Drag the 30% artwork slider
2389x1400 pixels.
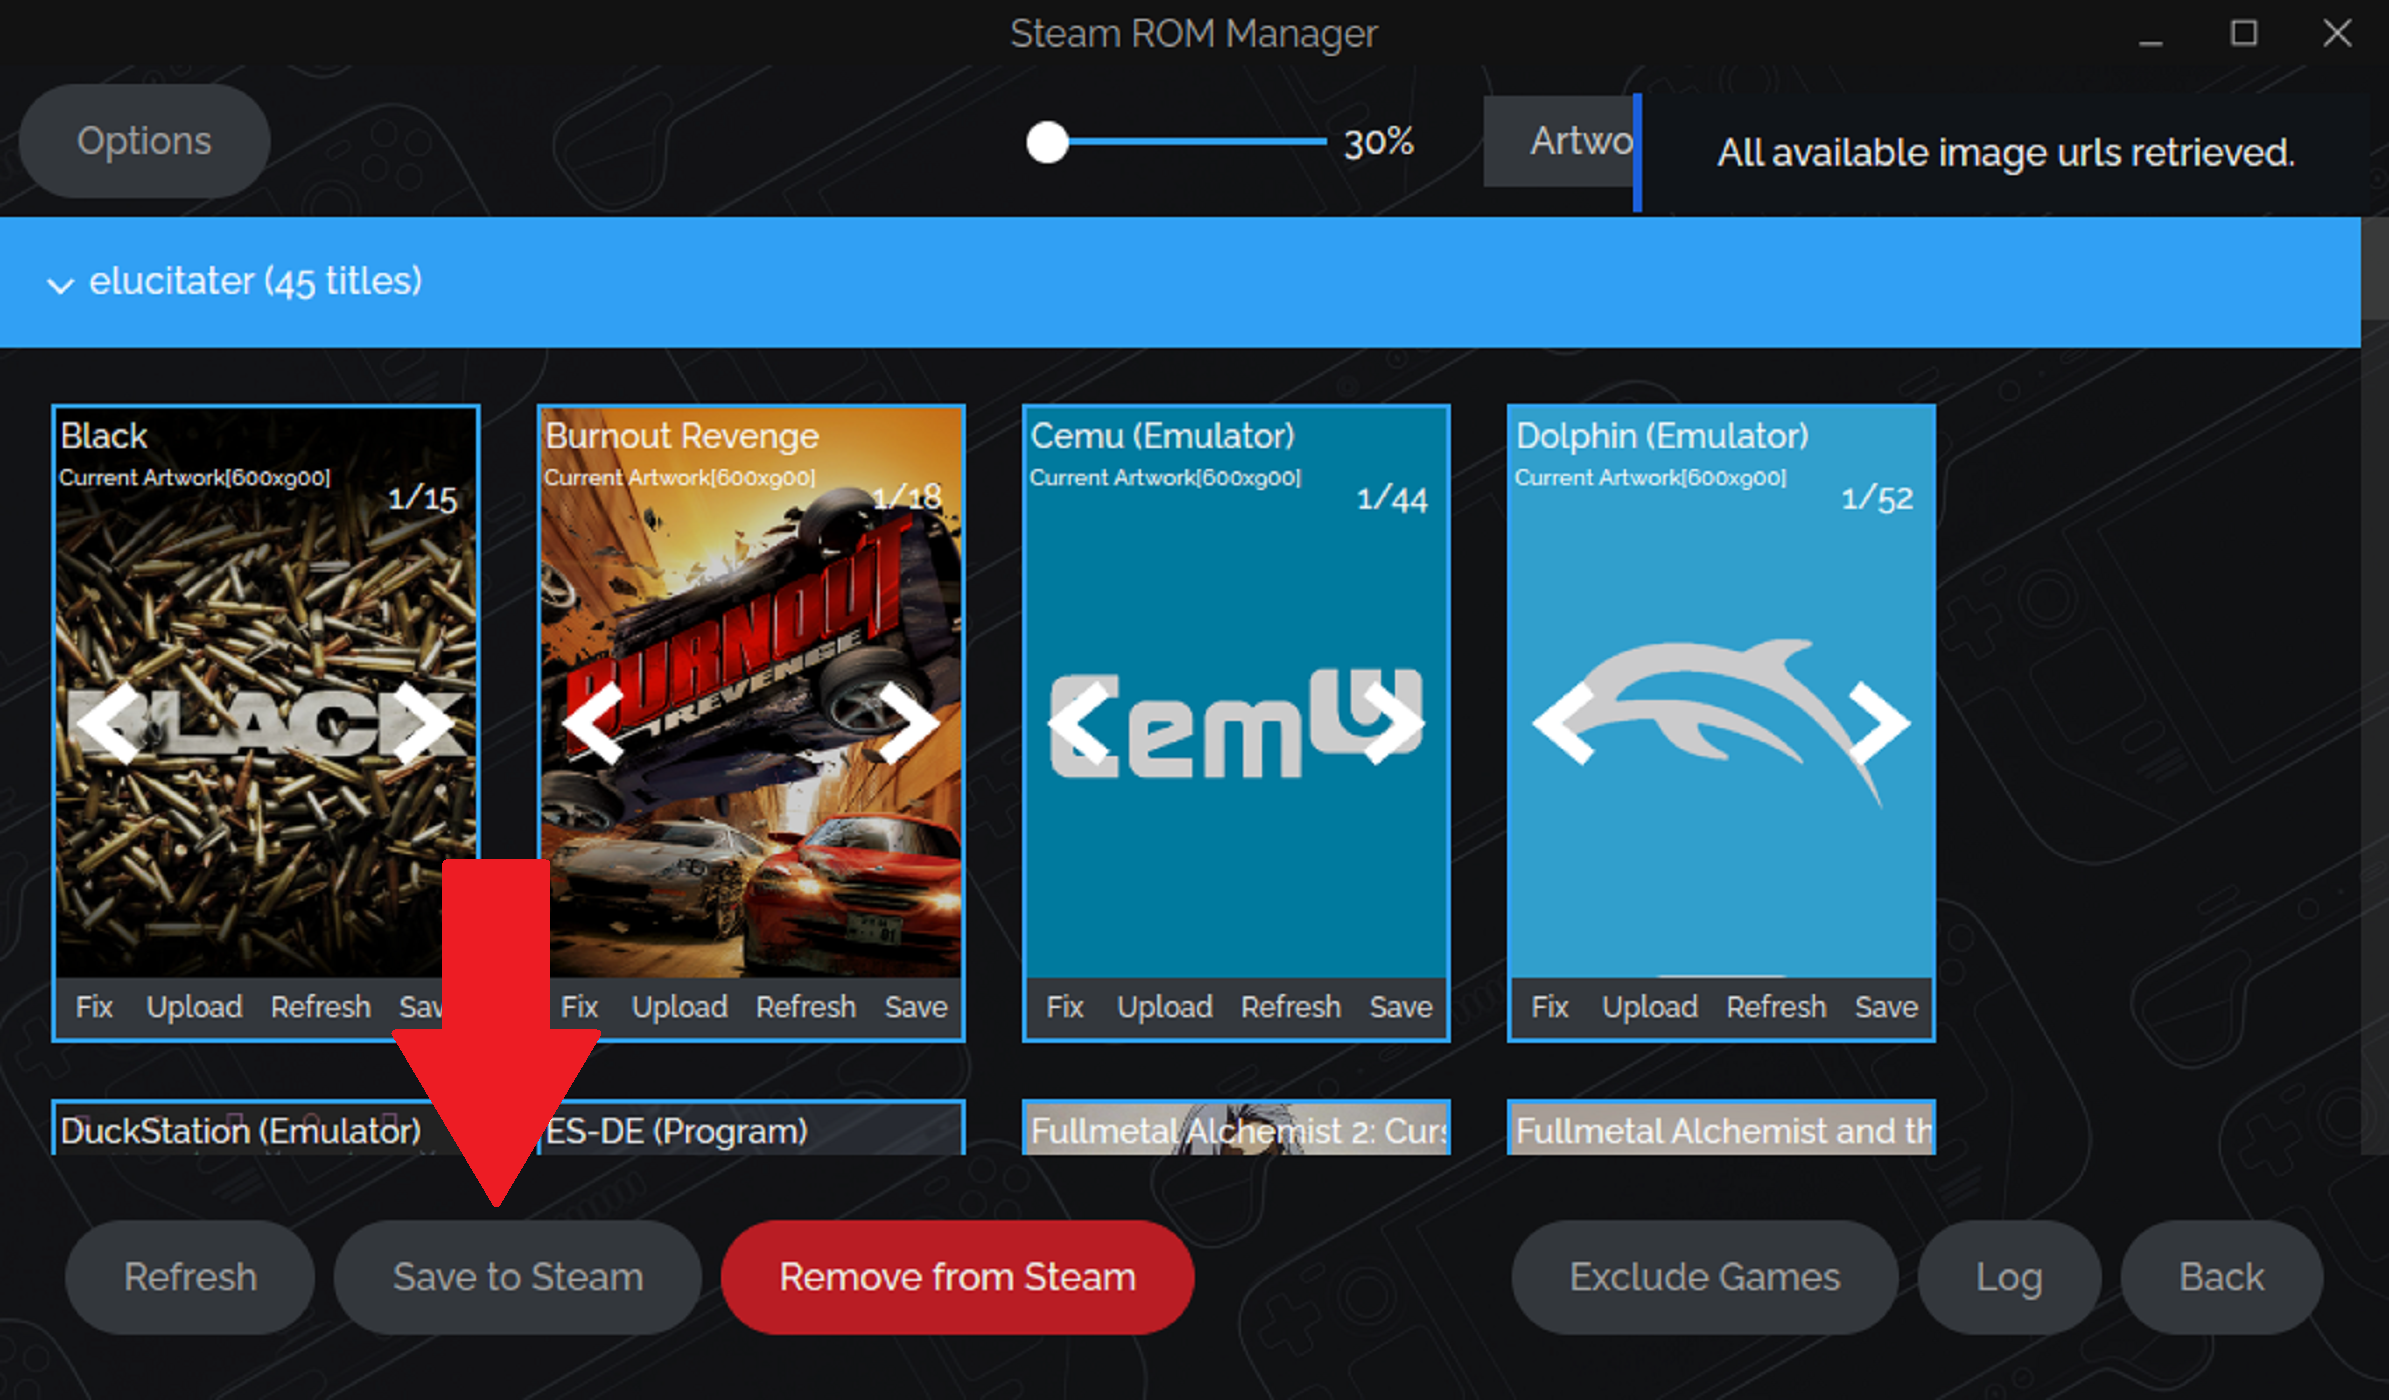click(1048, 138)
